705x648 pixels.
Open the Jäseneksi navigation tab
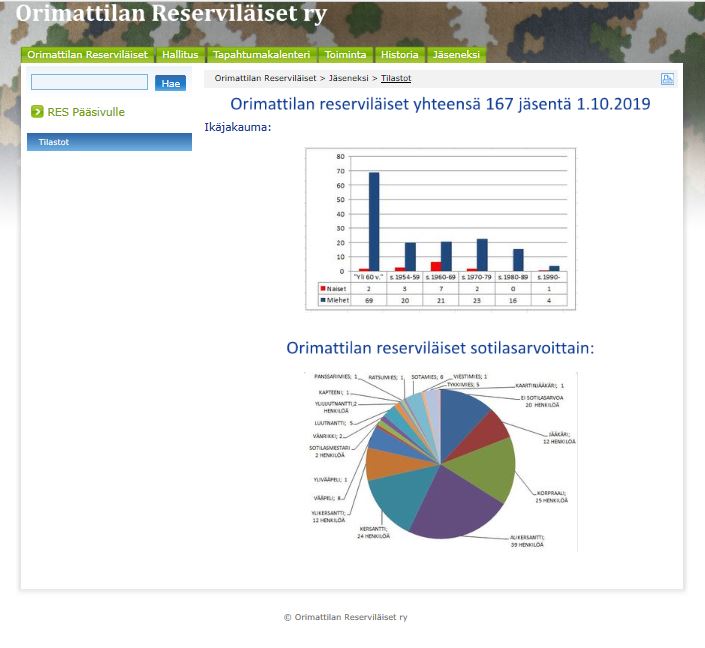pyautogui.click(x=455, y=55)
